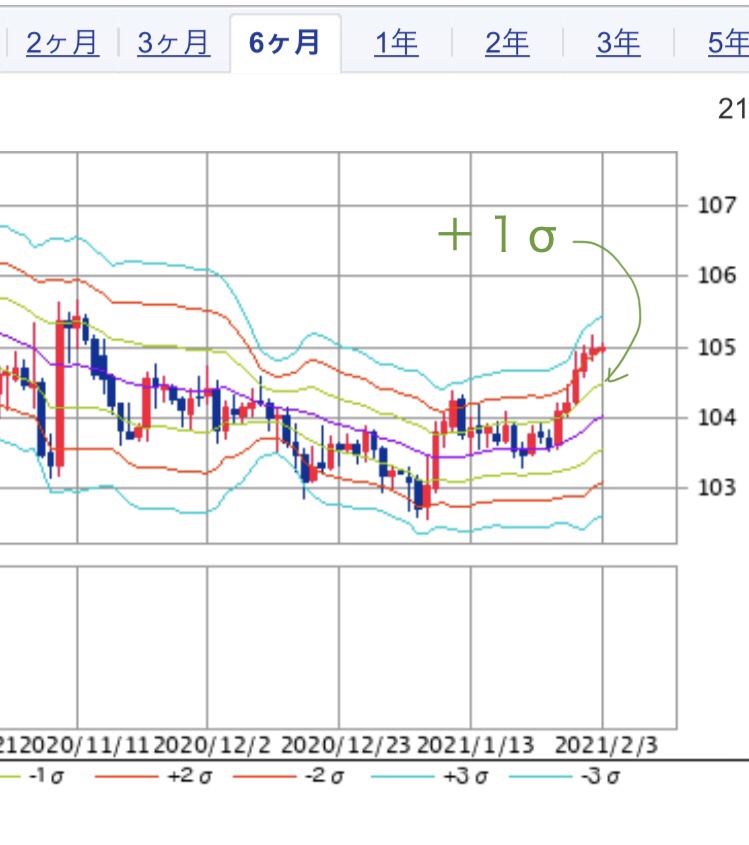Open the 5年 chart range tab
This screenshot has width=749, height=845.
(729, 43)
